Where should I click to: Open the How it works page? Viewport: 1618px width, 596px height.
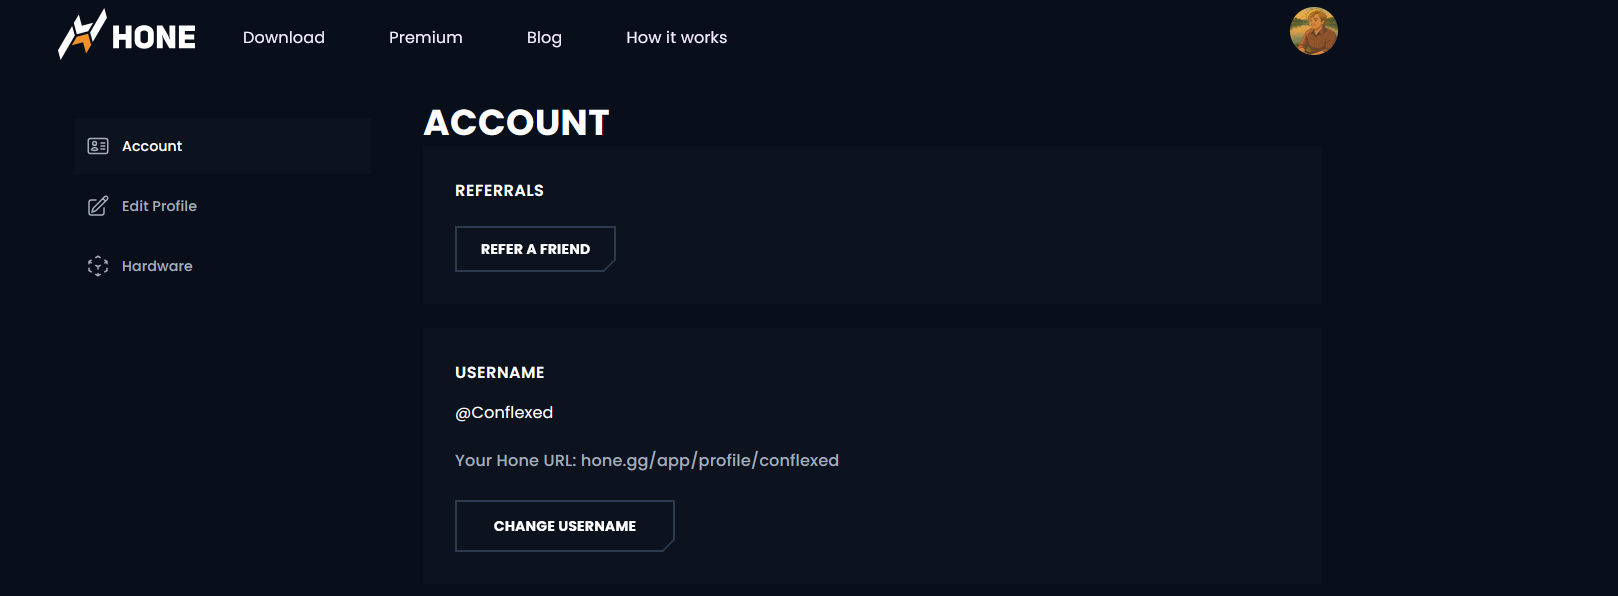(677, 37)
